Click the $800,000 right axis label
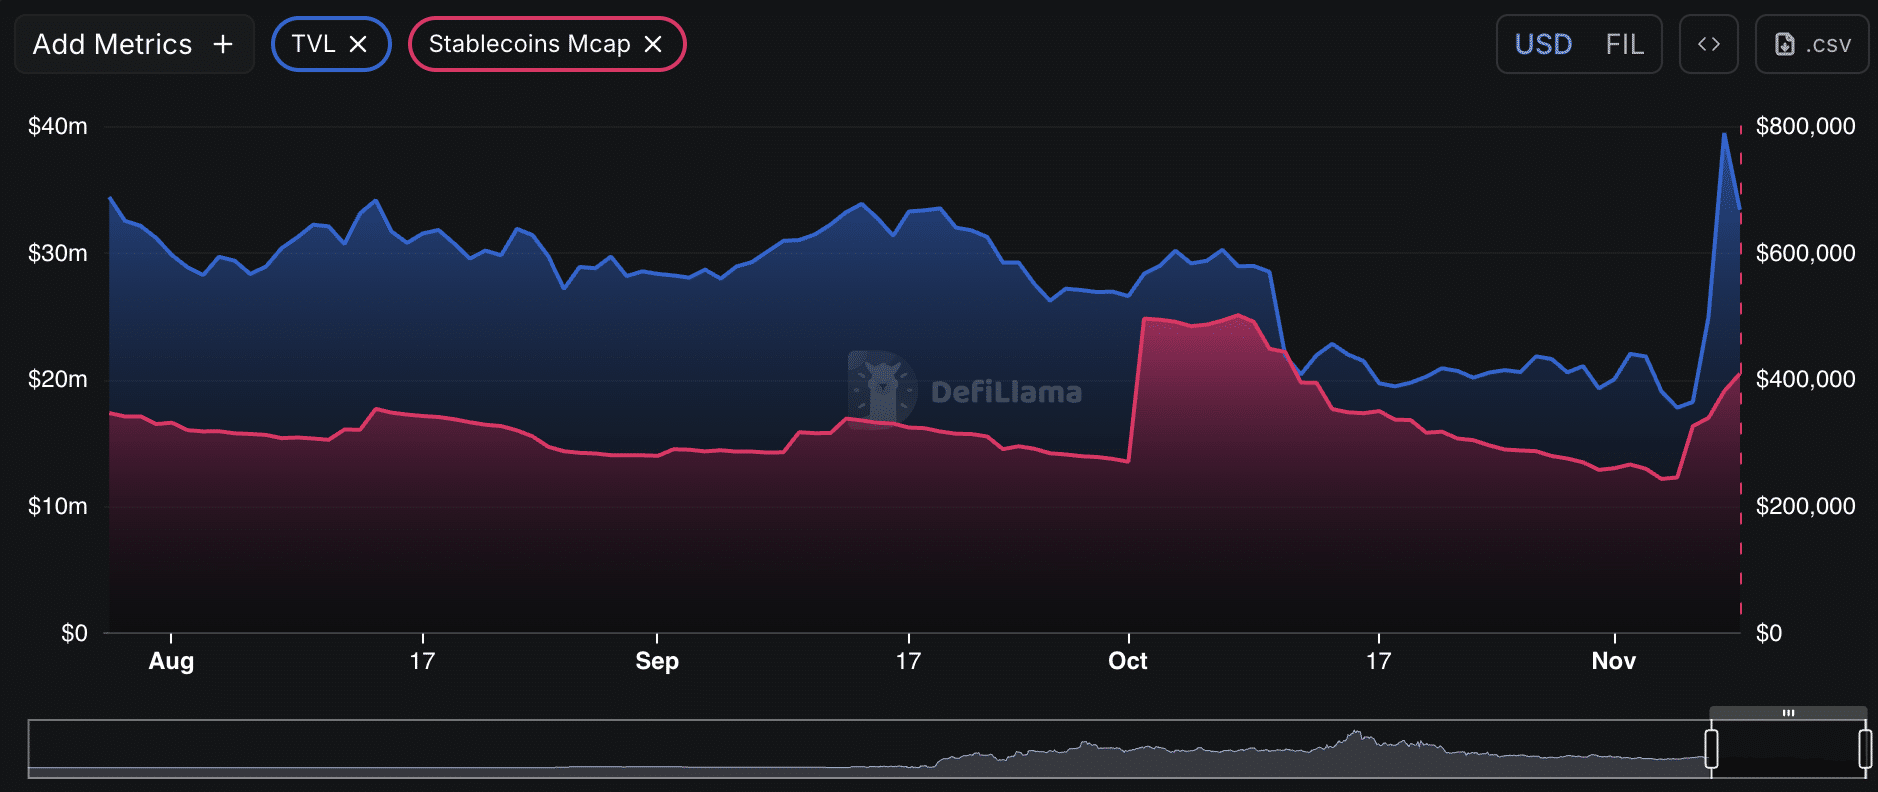Image resolution: width=1878 pixels, height=792 pixels. 1805,127
